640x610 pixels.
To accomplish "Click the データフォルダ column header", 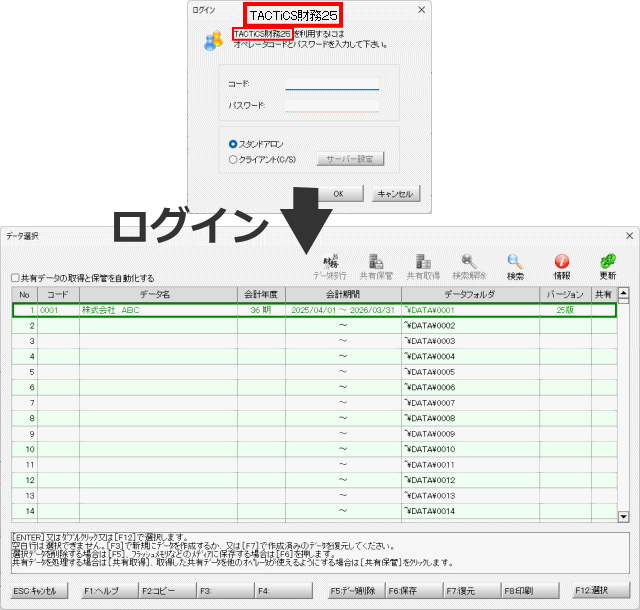I will 470,294.
